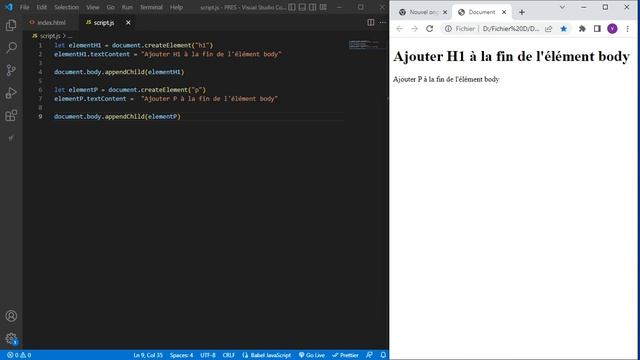Split the editor to the right
This screenshot has width=640, height=360.
(371, 22)
